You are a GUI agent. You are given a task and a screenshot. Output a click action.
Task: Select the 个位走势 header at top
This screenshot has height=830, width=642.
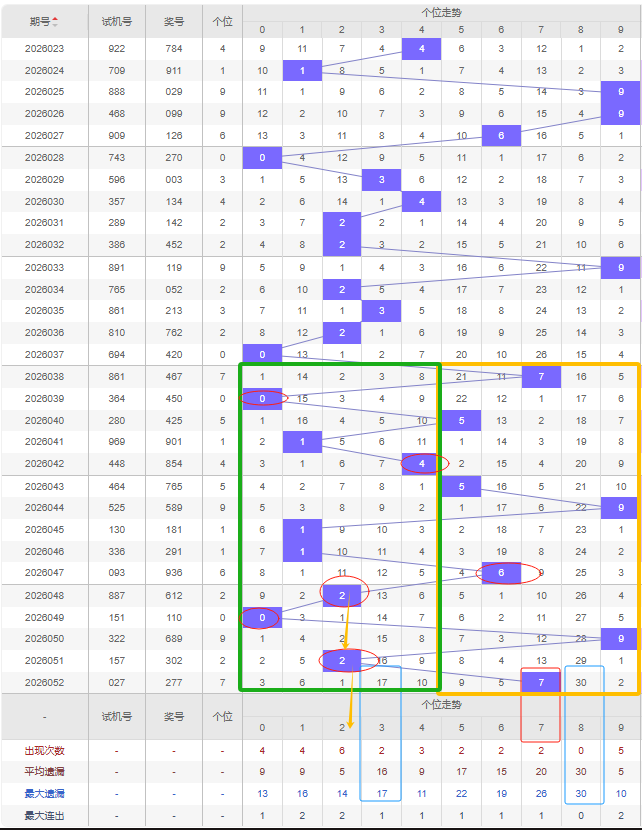(x=441, y=12)
